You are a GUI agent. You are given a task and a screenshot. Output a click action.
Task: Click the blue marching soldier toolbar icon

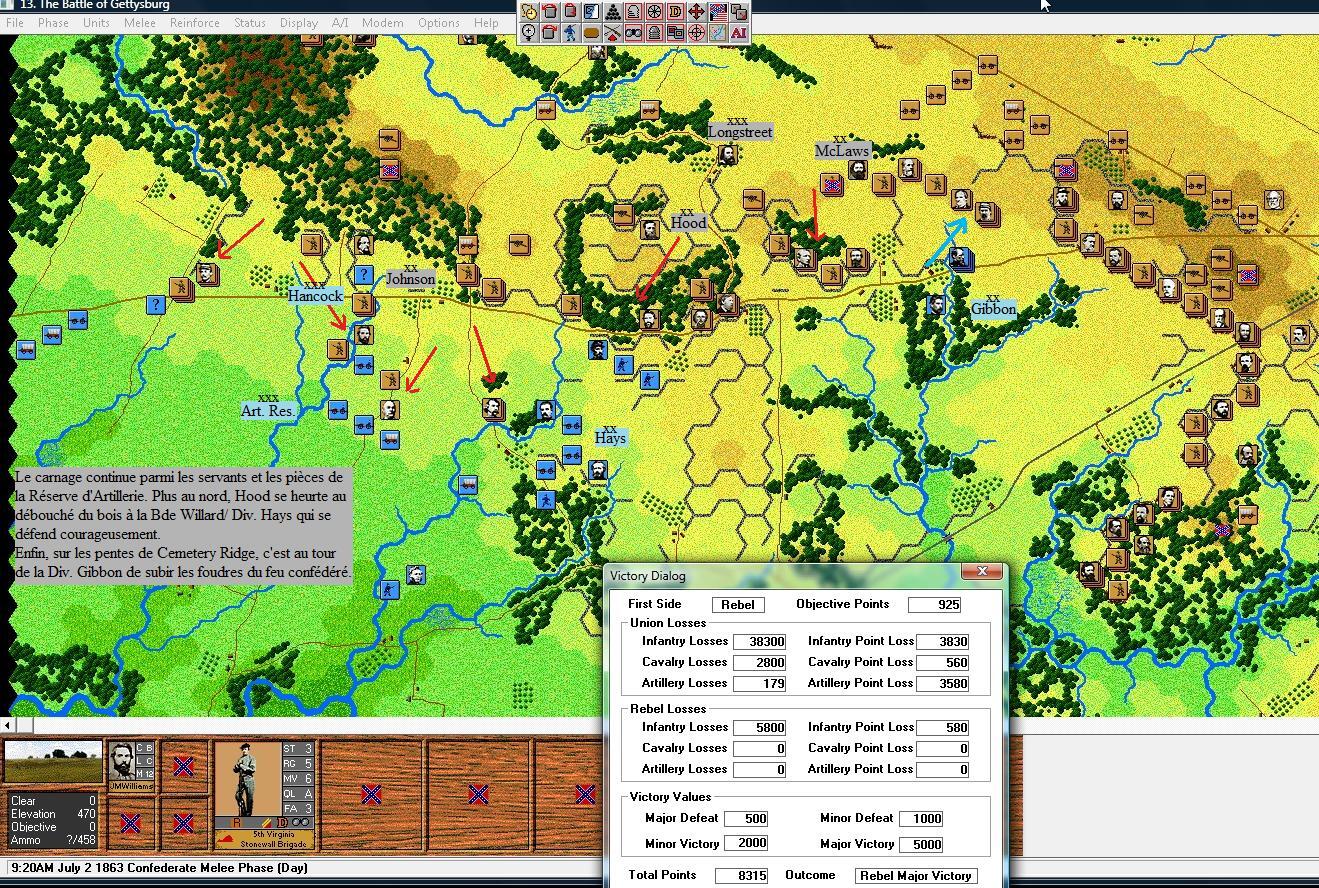pyautogui.click(x=570, y=33)
